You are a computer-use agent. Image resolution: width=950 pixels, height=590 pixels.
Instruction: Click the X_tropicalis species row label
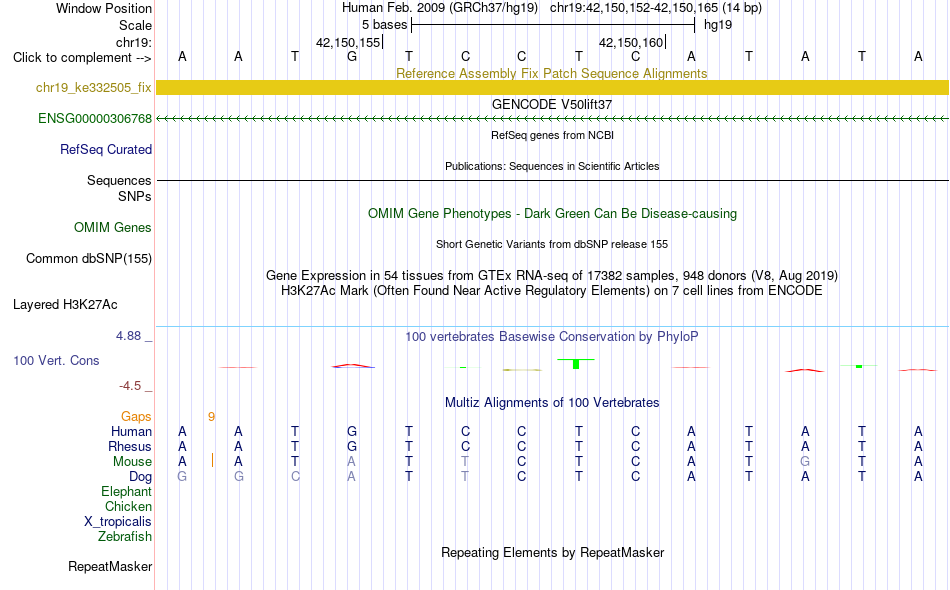point(118,522)
